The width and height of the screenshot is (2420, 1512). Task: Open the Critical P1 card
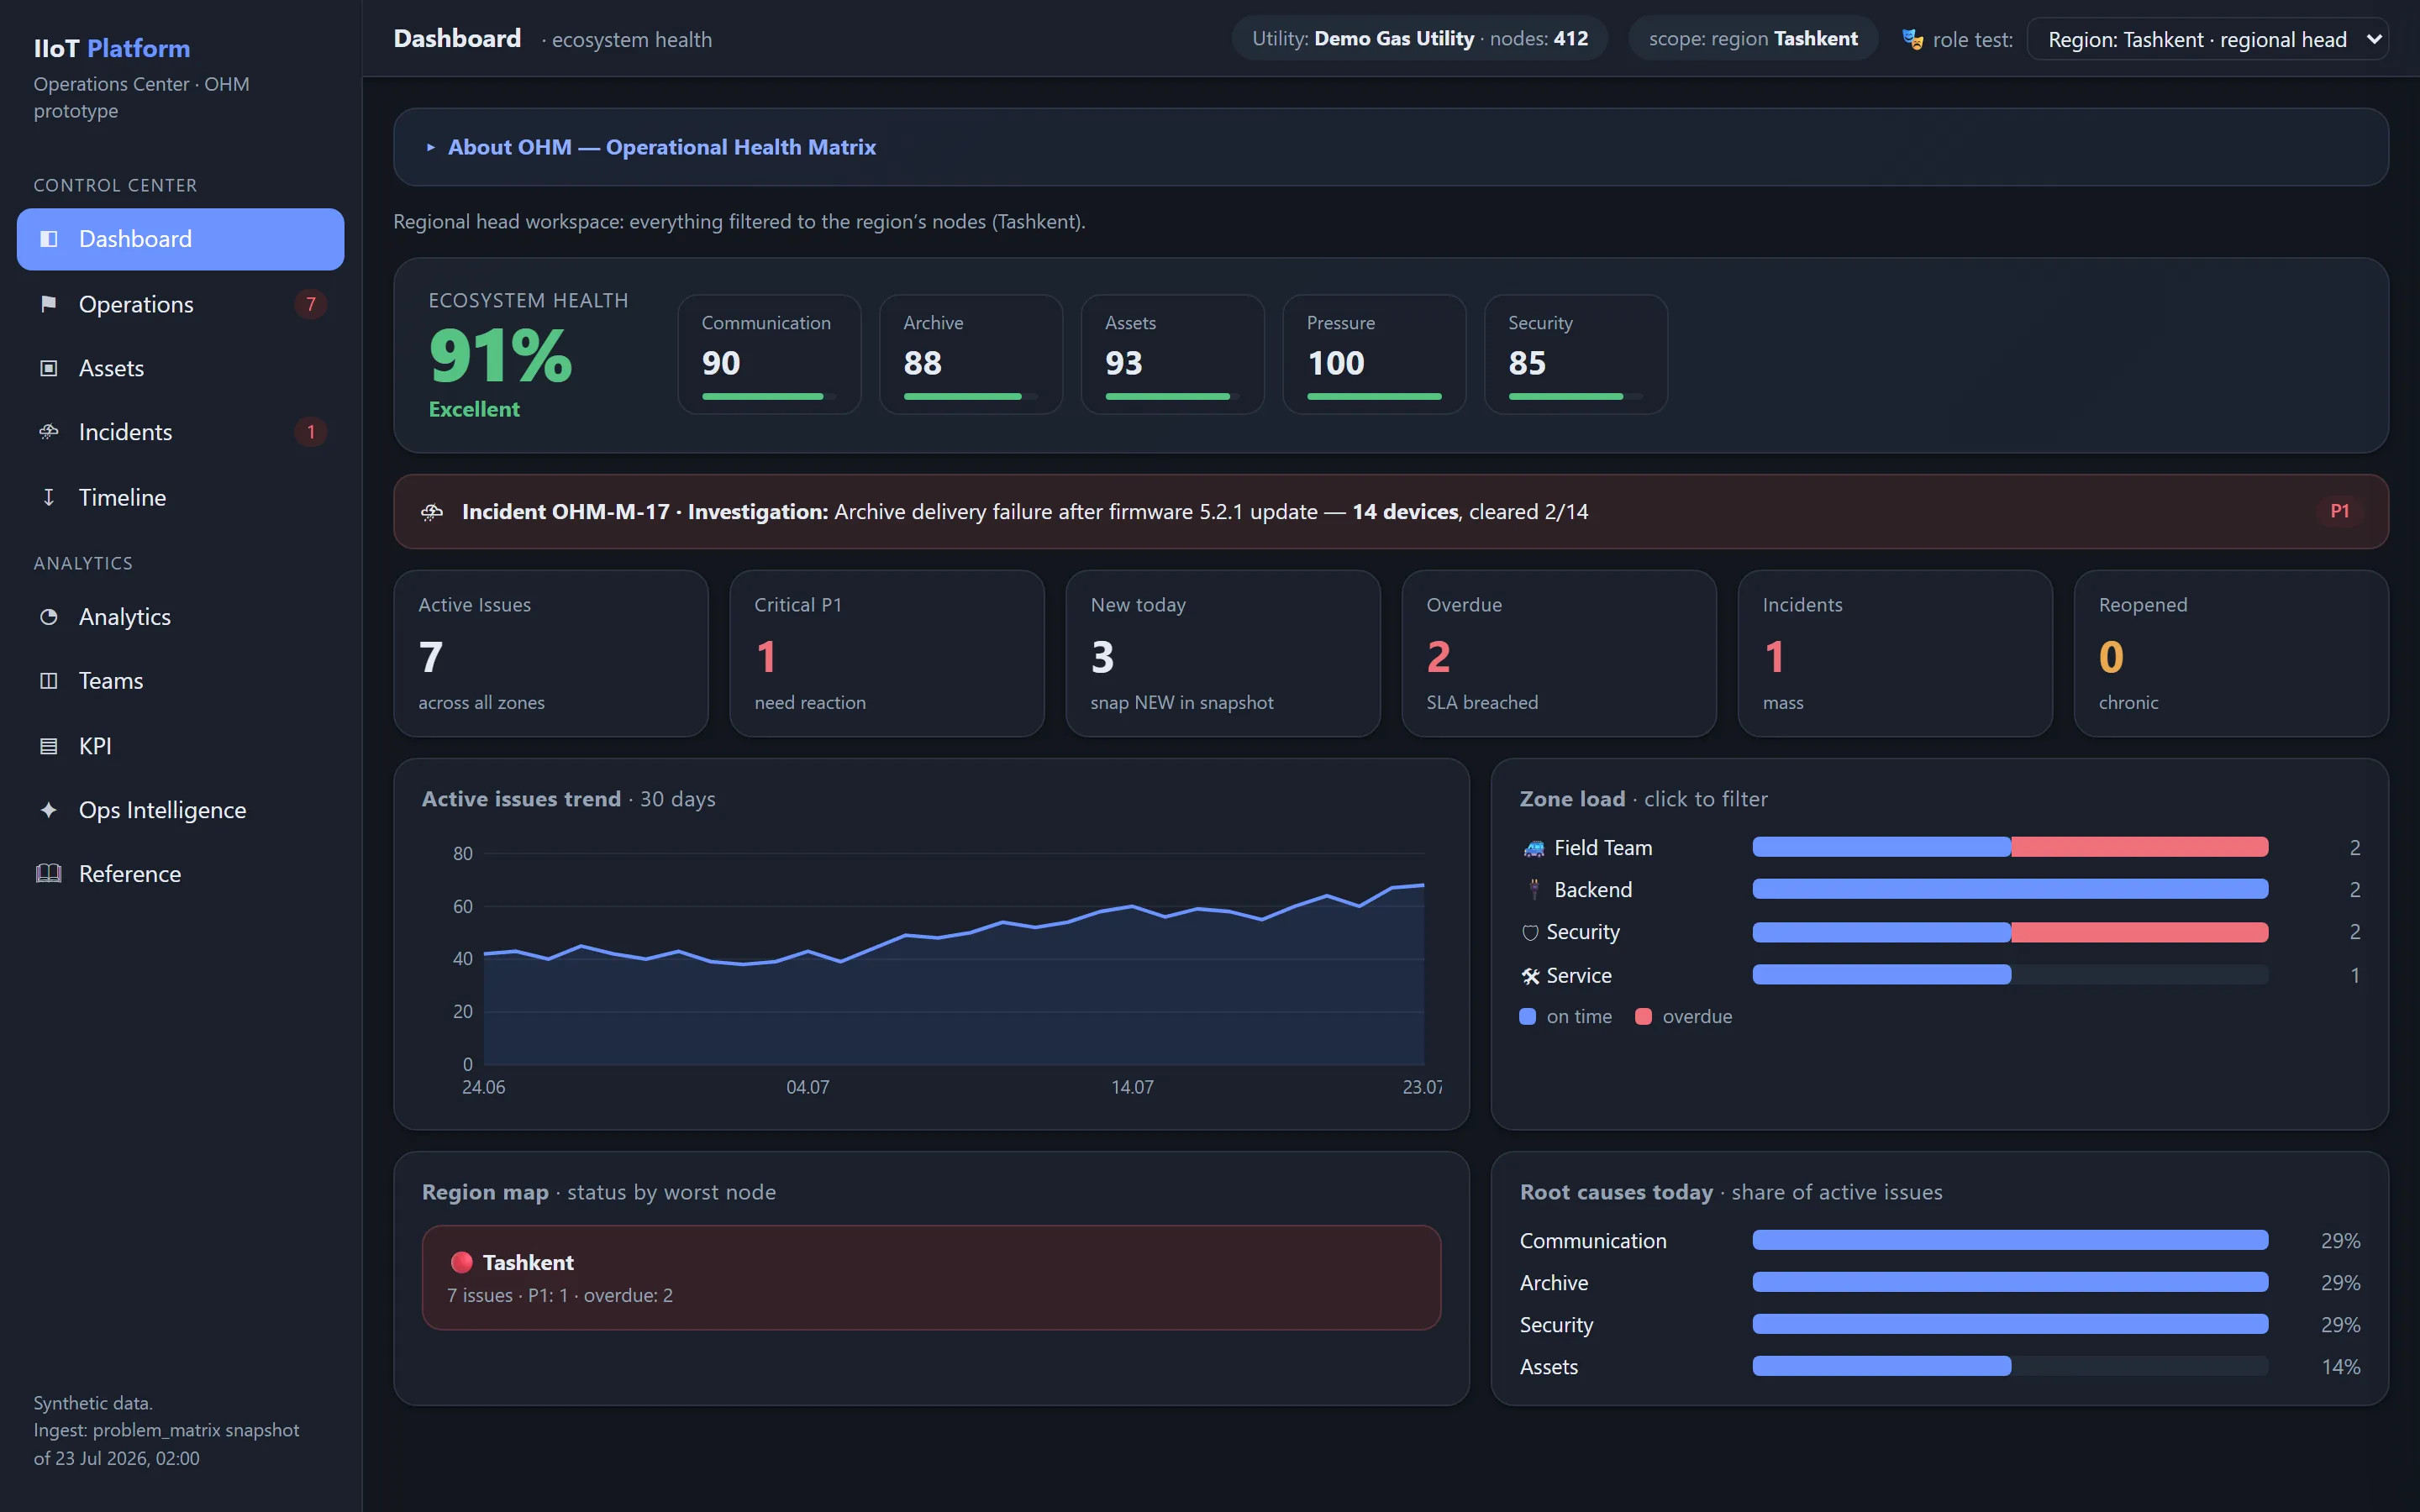887,654
